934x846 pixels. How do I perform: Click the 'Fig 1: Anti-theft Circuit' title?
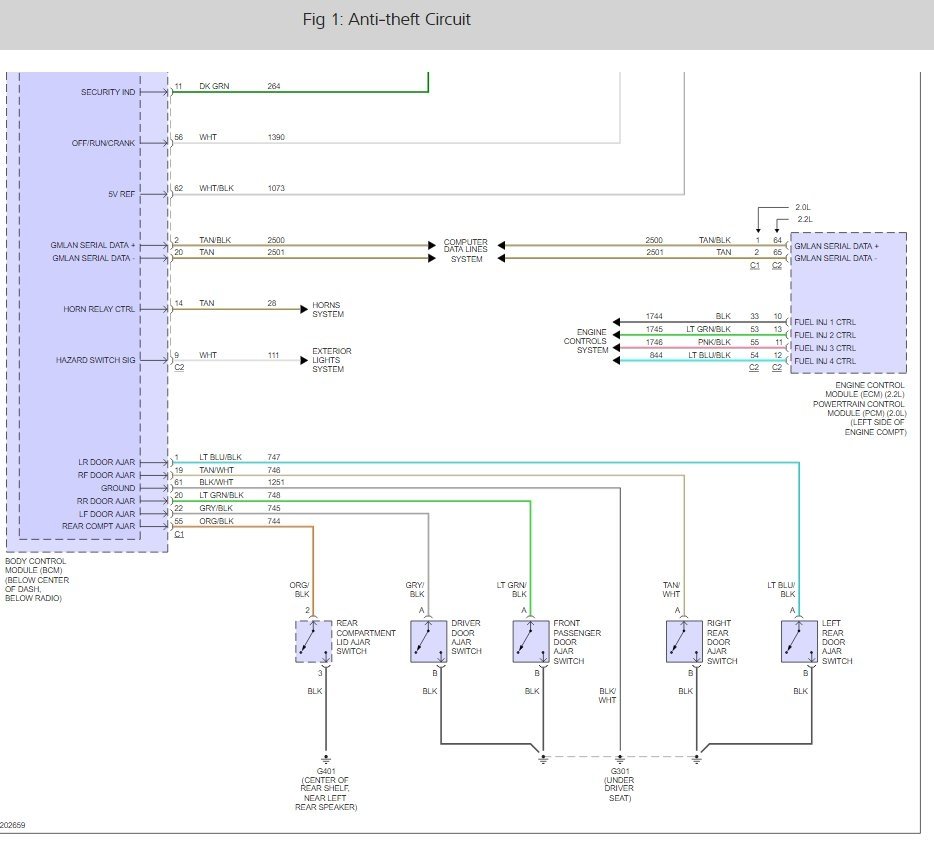(386, 19)
